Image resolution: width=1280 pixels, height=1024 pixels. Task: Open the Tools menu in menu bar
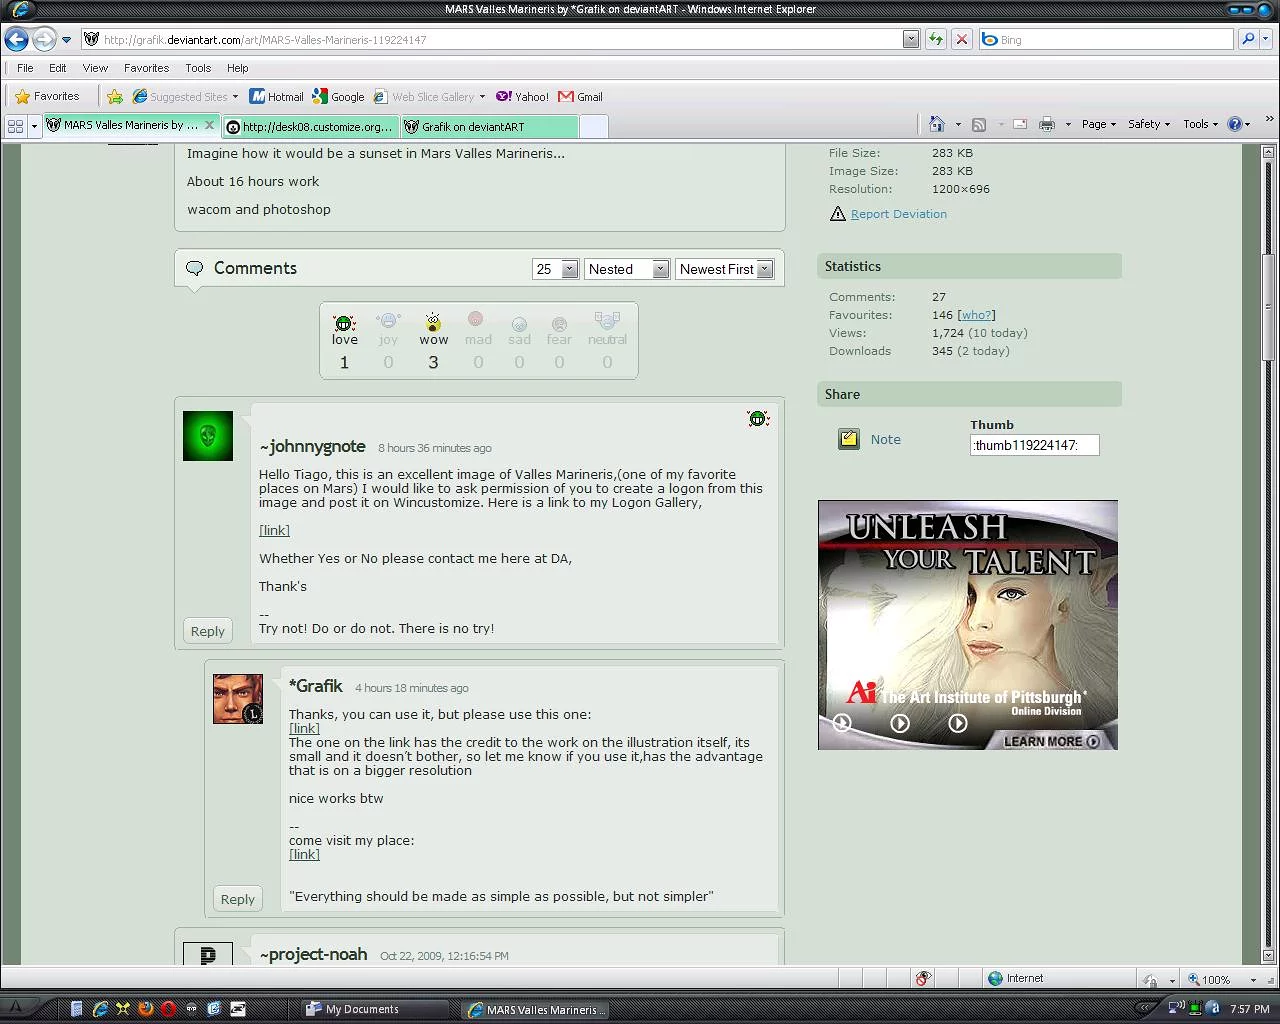[x=197, y=68]
